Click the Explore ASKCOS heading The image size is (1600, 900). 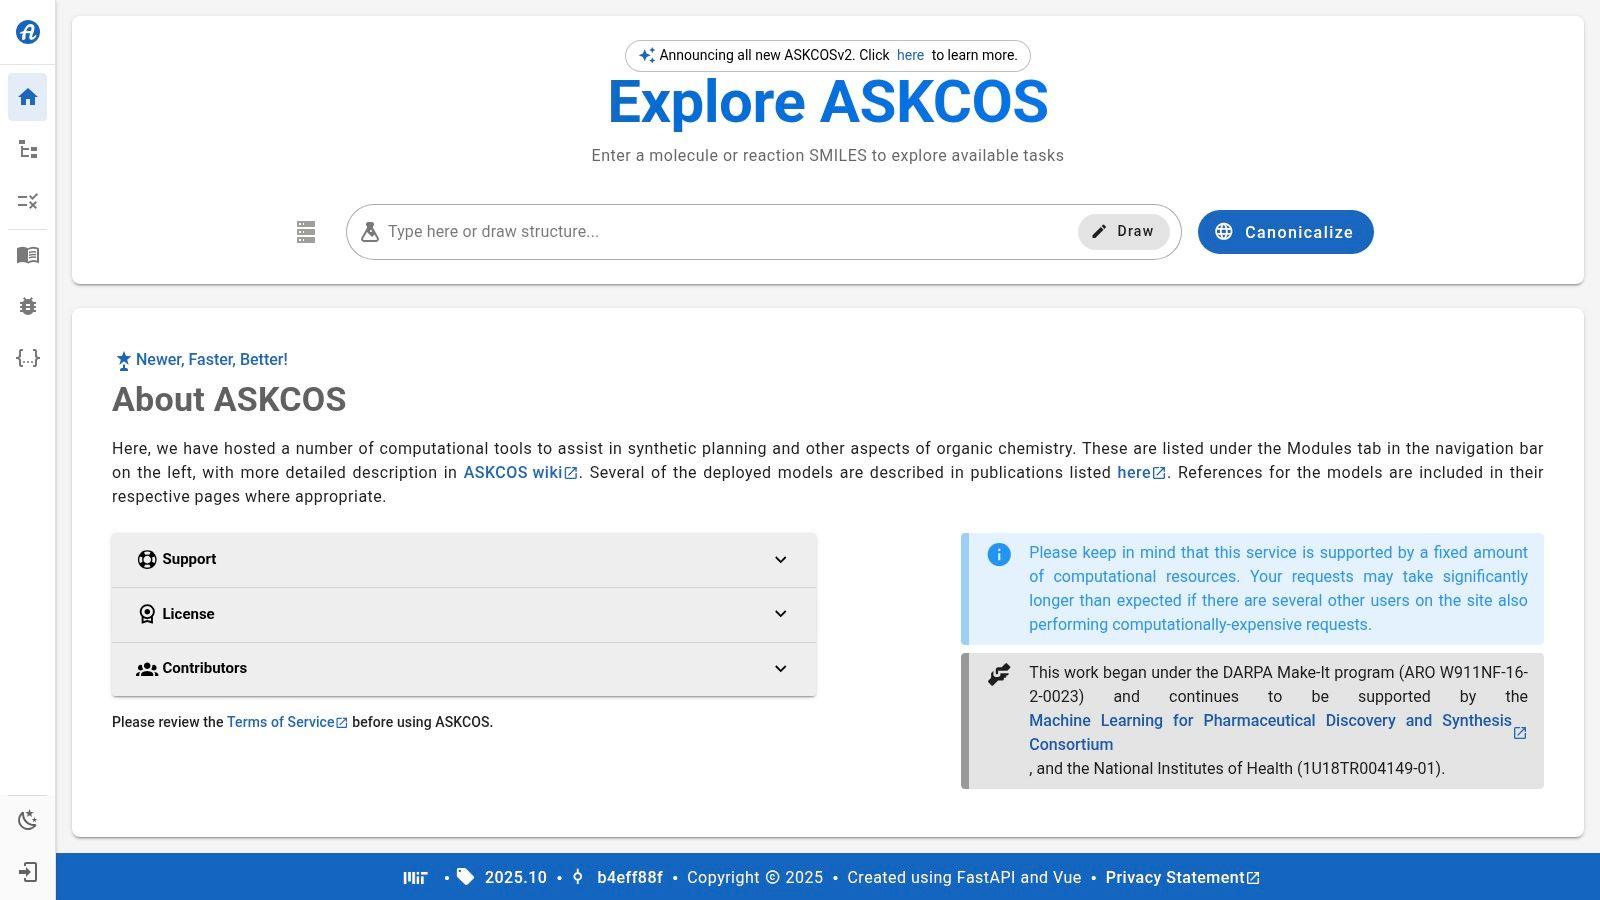tap(828, 103)
